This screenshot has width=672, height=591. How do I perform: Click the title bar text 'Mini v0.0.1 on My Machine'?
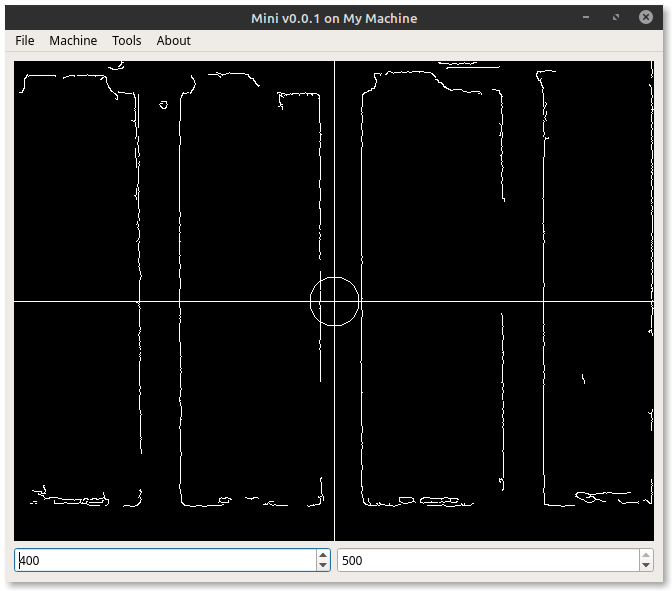tap(334, 18)
